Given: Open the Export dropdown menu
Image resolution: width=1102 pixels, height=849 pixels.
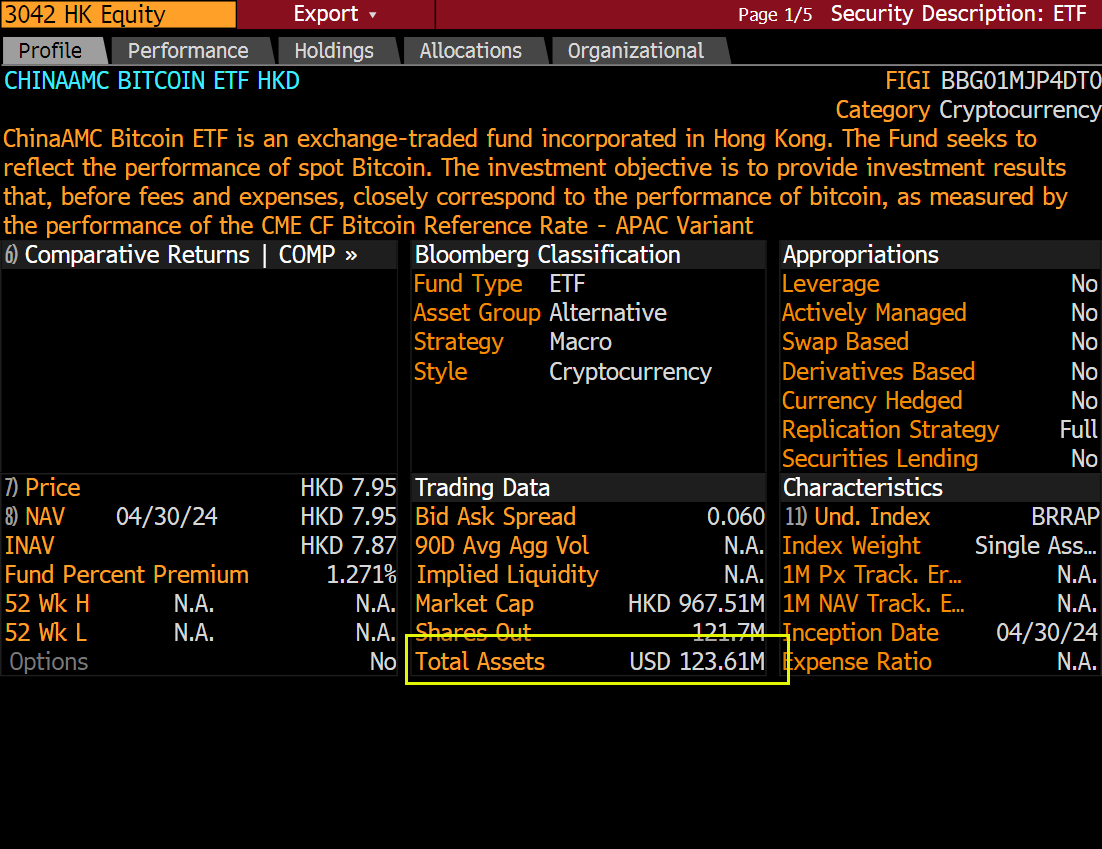Looking at the screenshot, I should (335, 14).
